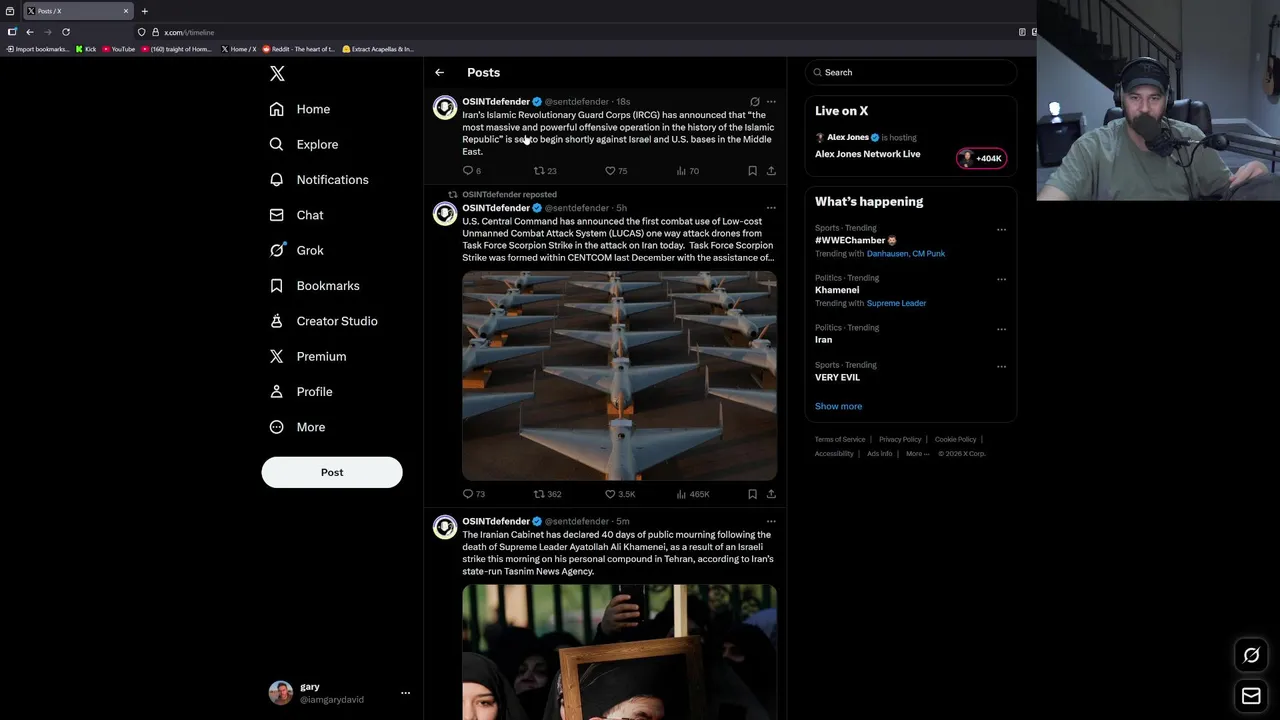The image size is (1280, 720).
Task: Click the Post button
Action: pyautogui.click(x=332, y=472)
